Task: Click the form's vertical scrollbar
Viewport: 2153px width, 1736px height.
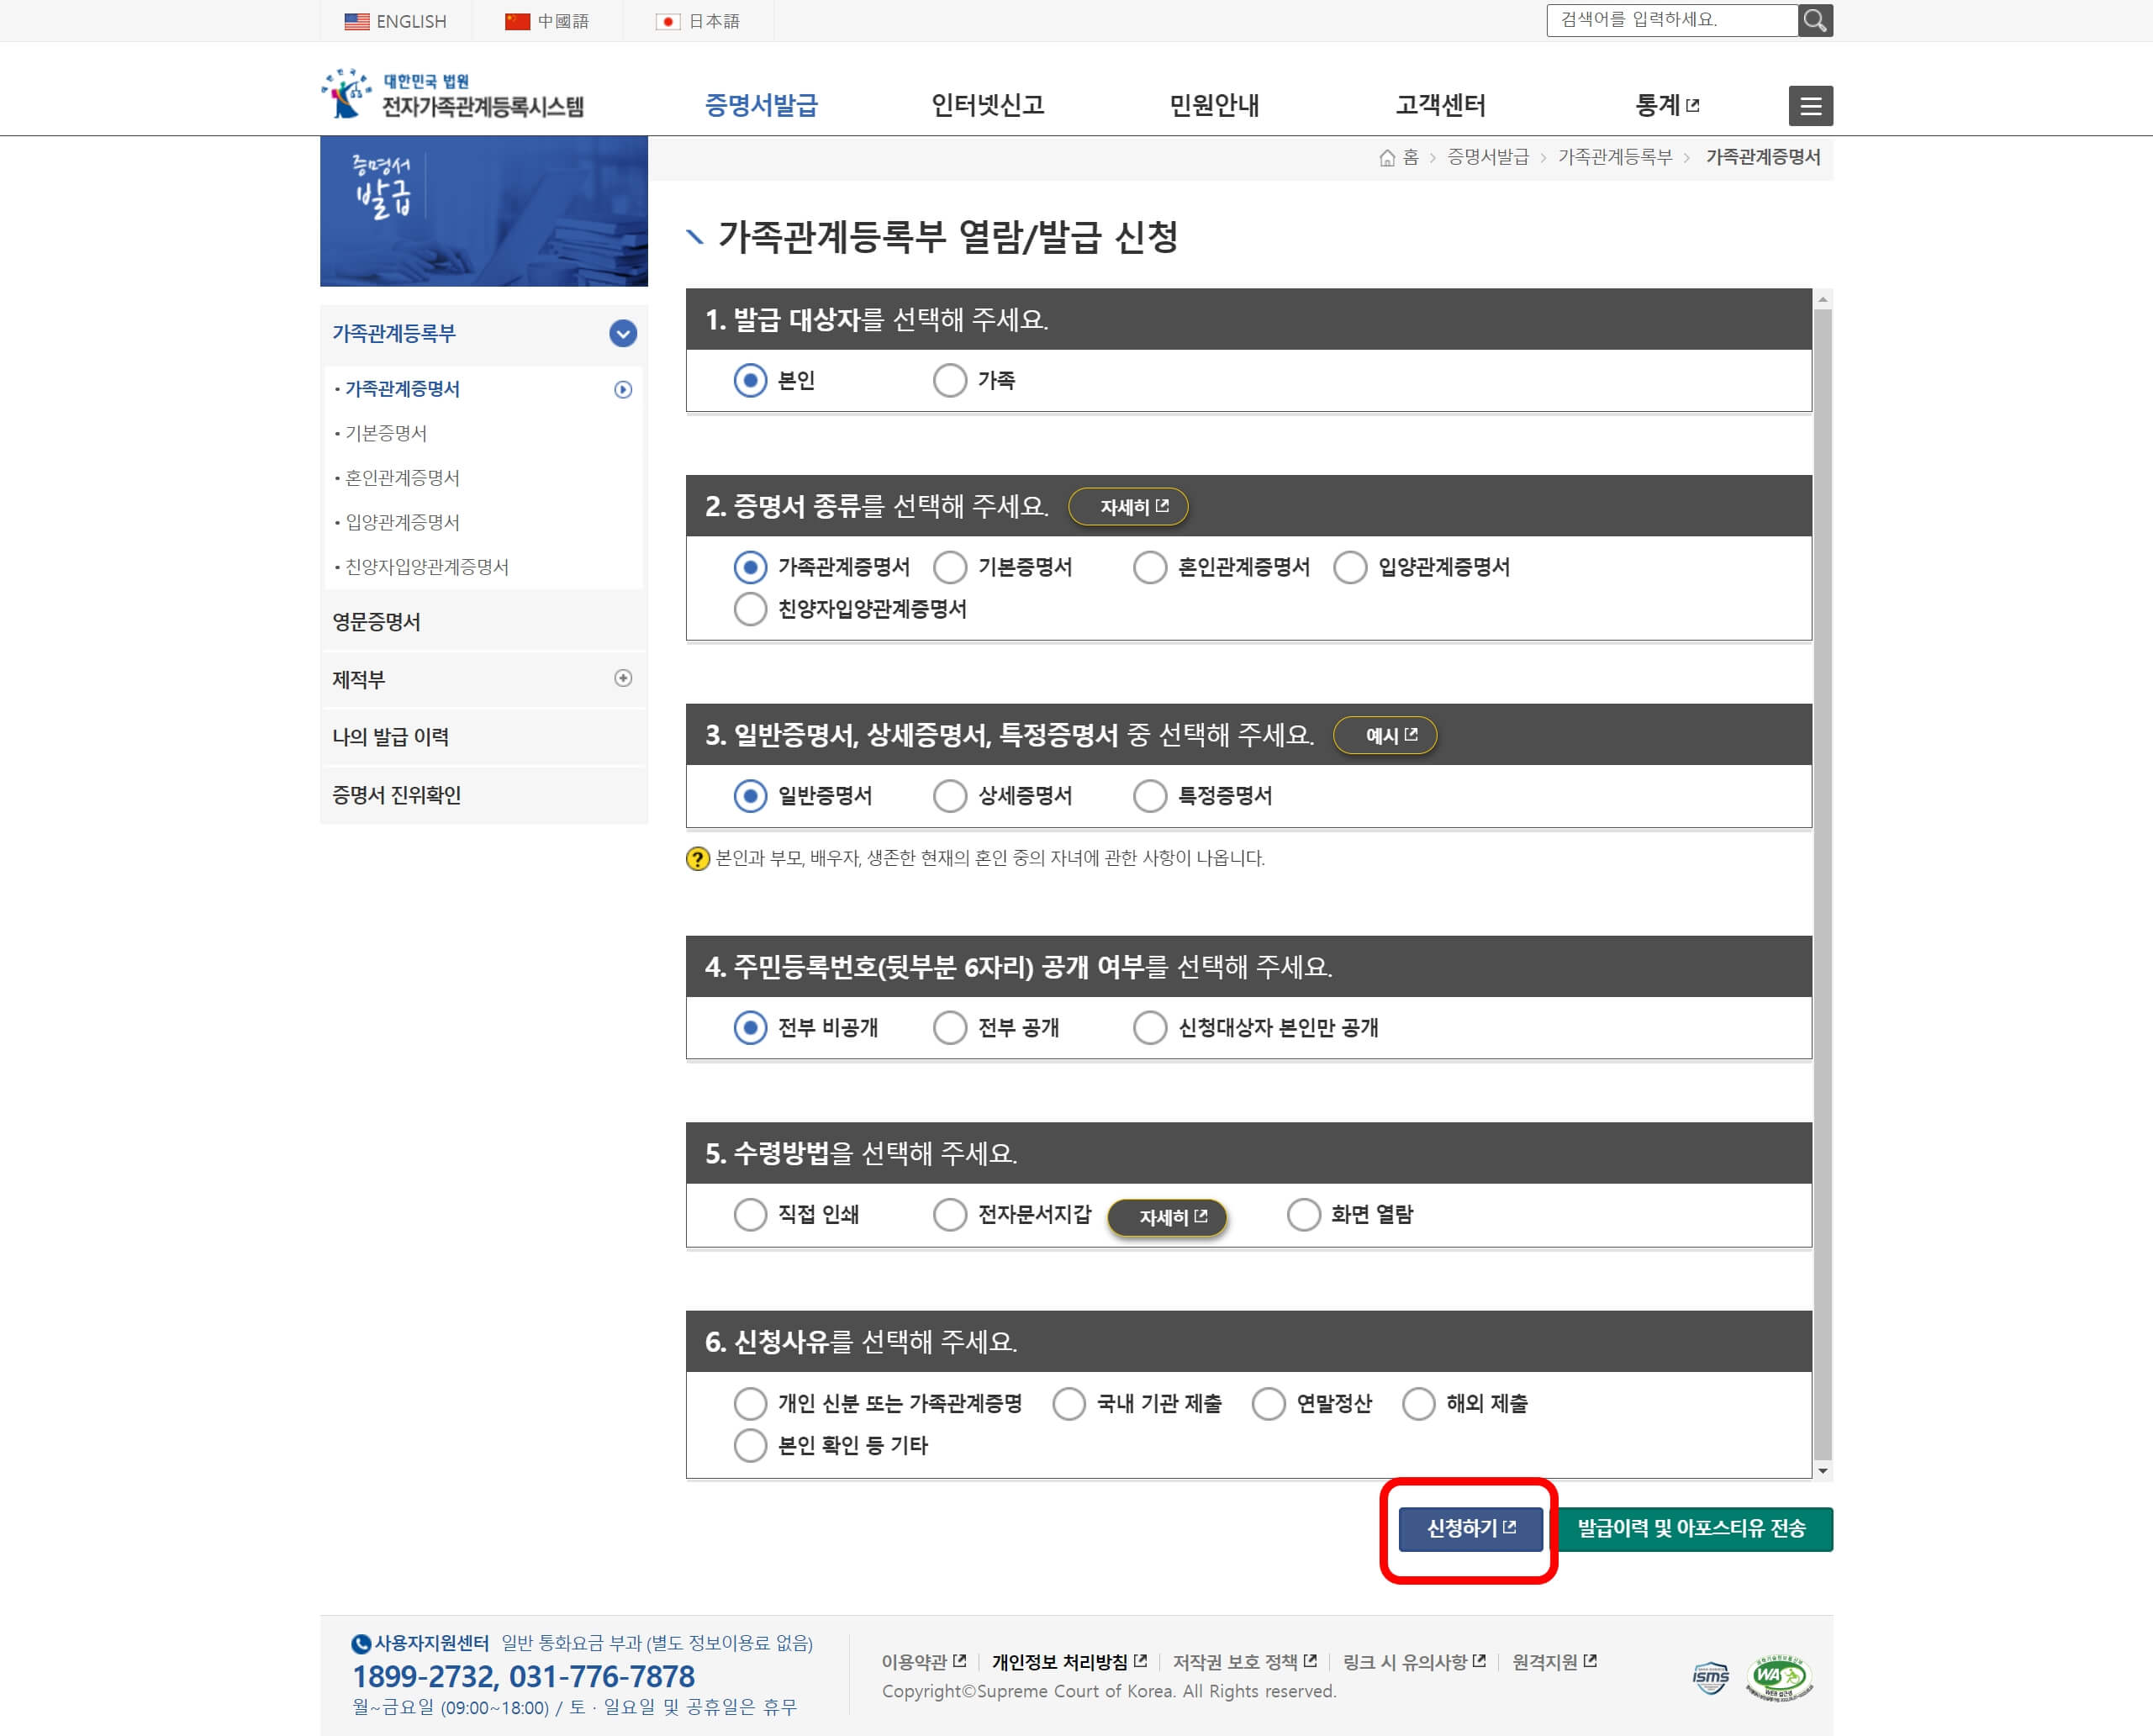Action: point(1822,880)
